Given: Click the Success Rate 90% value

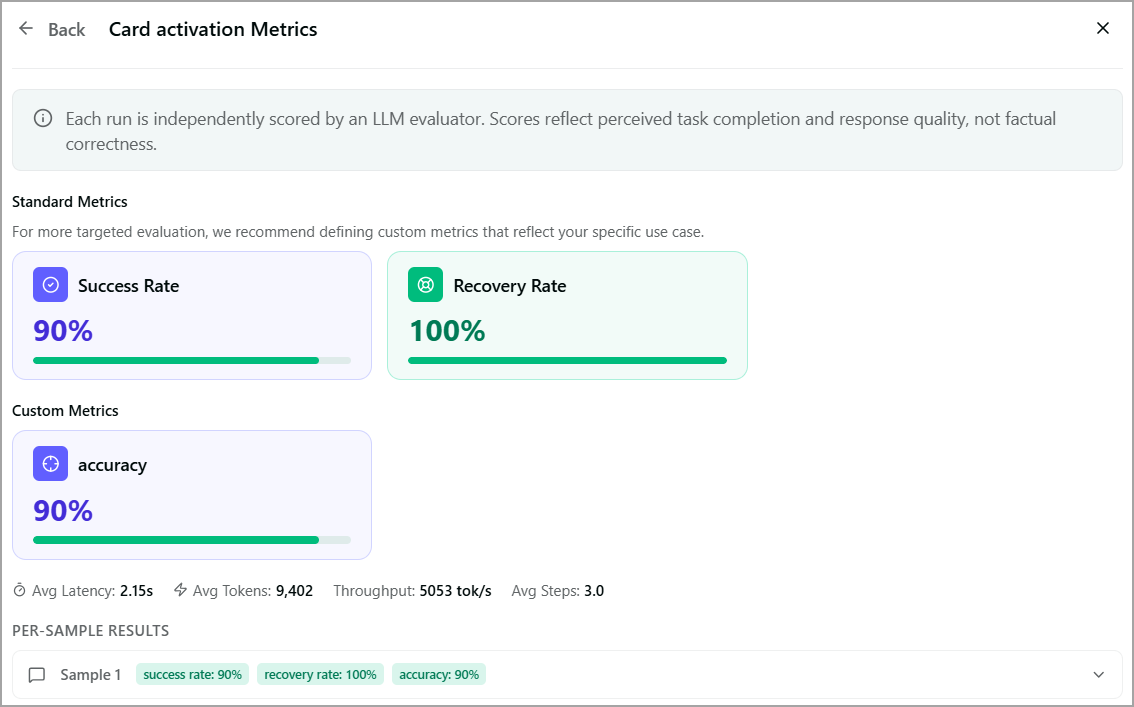Looking at the screenshot, I should [x=63, y=331].
